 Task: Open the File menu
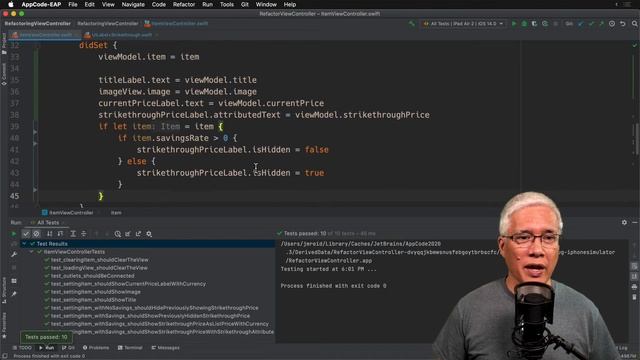click(73, 4)
